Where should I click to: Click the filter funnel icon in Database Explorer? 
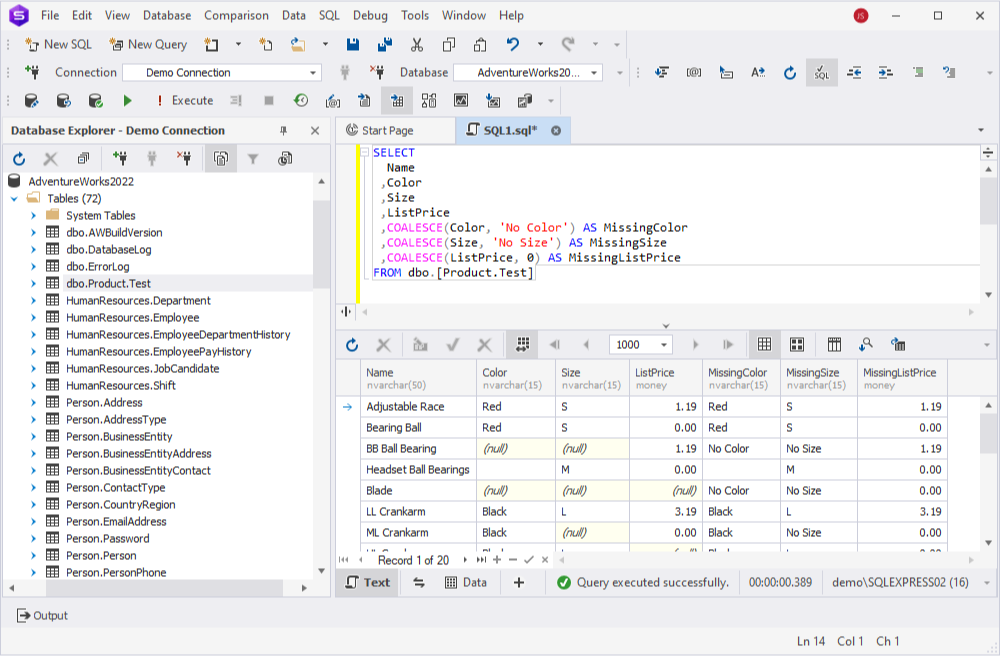pos(253,159)
